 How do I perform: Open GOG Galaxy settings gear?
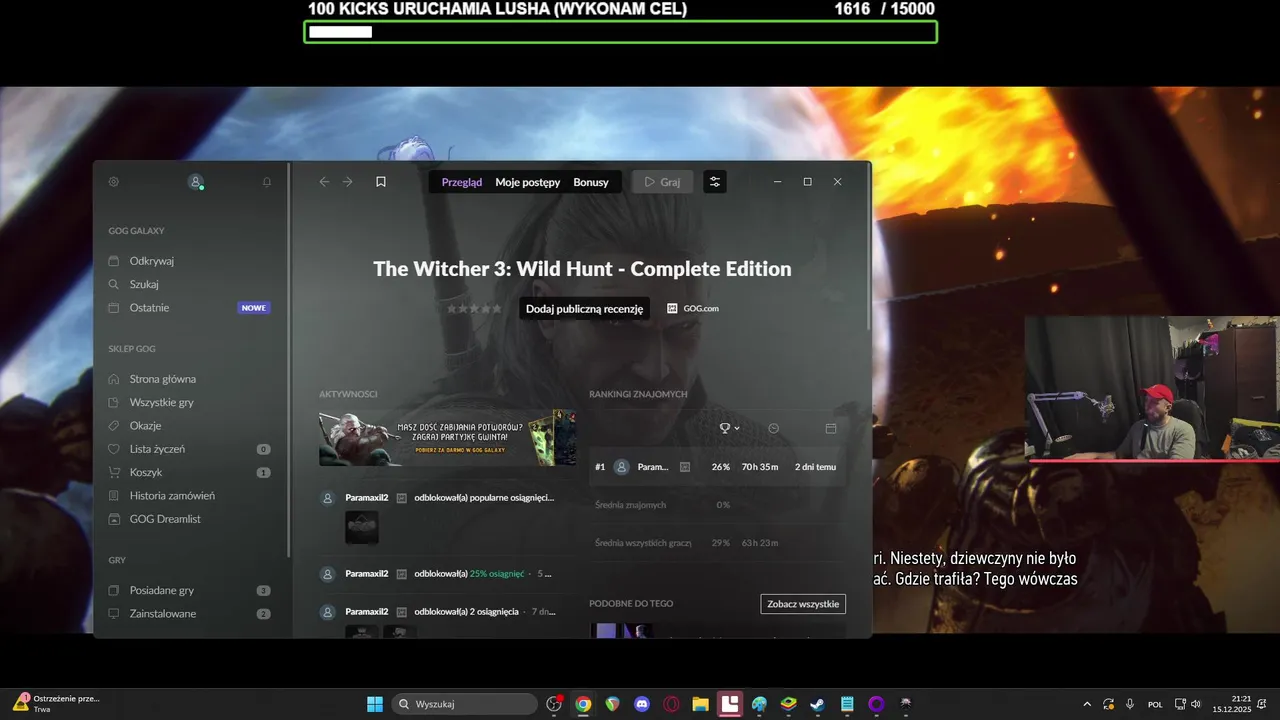pyautogui.click(x=114, y=182)
